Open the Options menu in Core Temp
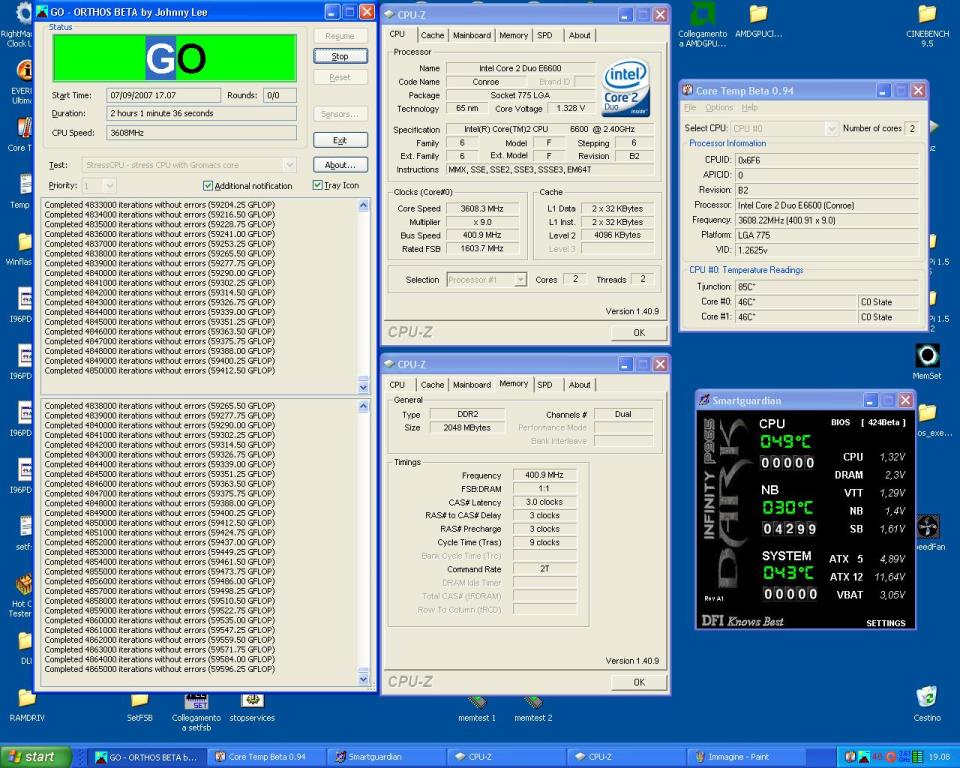The width and height of the screenshot is (960, 768). click(x=719, y=108)
